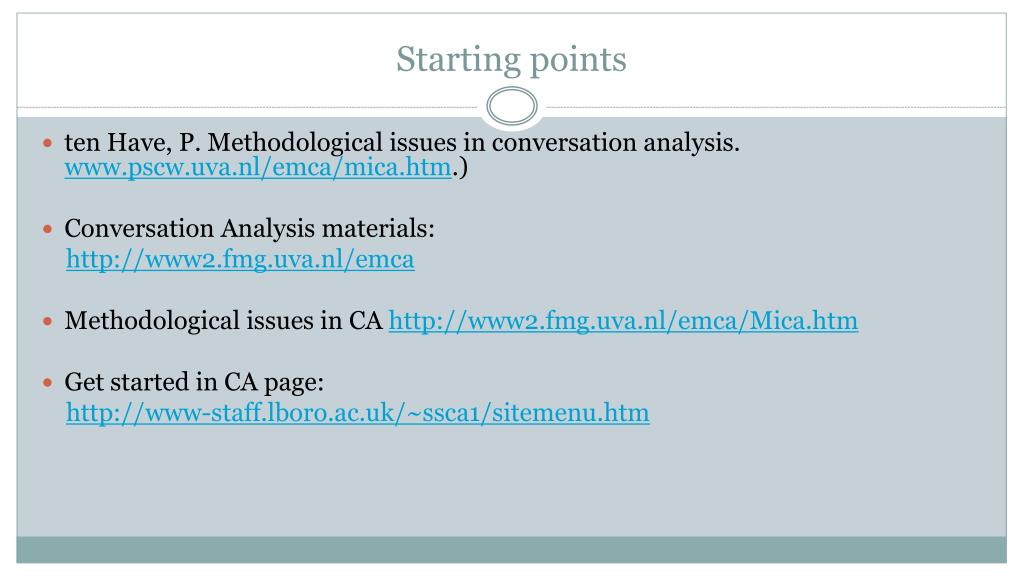This screenshot has width=1024, height=576.
Task: Follow the www2.fmg.uva.nl/emca/Mica.htm link
Action: click(x=622, y=321)
